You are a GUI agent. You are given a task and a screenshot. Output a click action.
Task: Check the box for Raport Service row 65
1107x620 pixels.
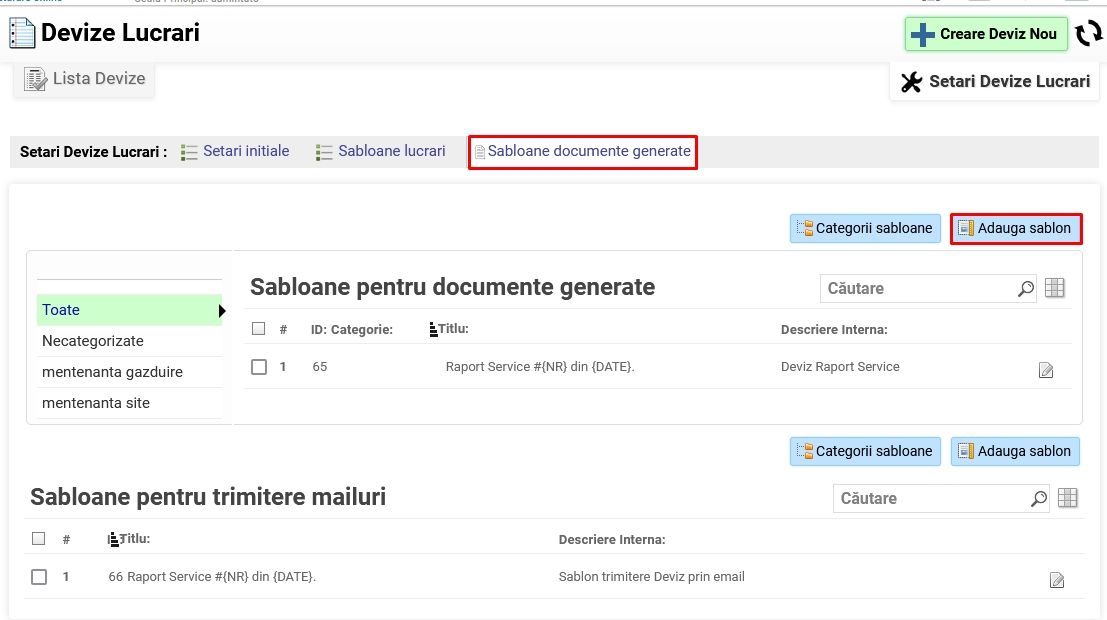[x=259, y=367]
